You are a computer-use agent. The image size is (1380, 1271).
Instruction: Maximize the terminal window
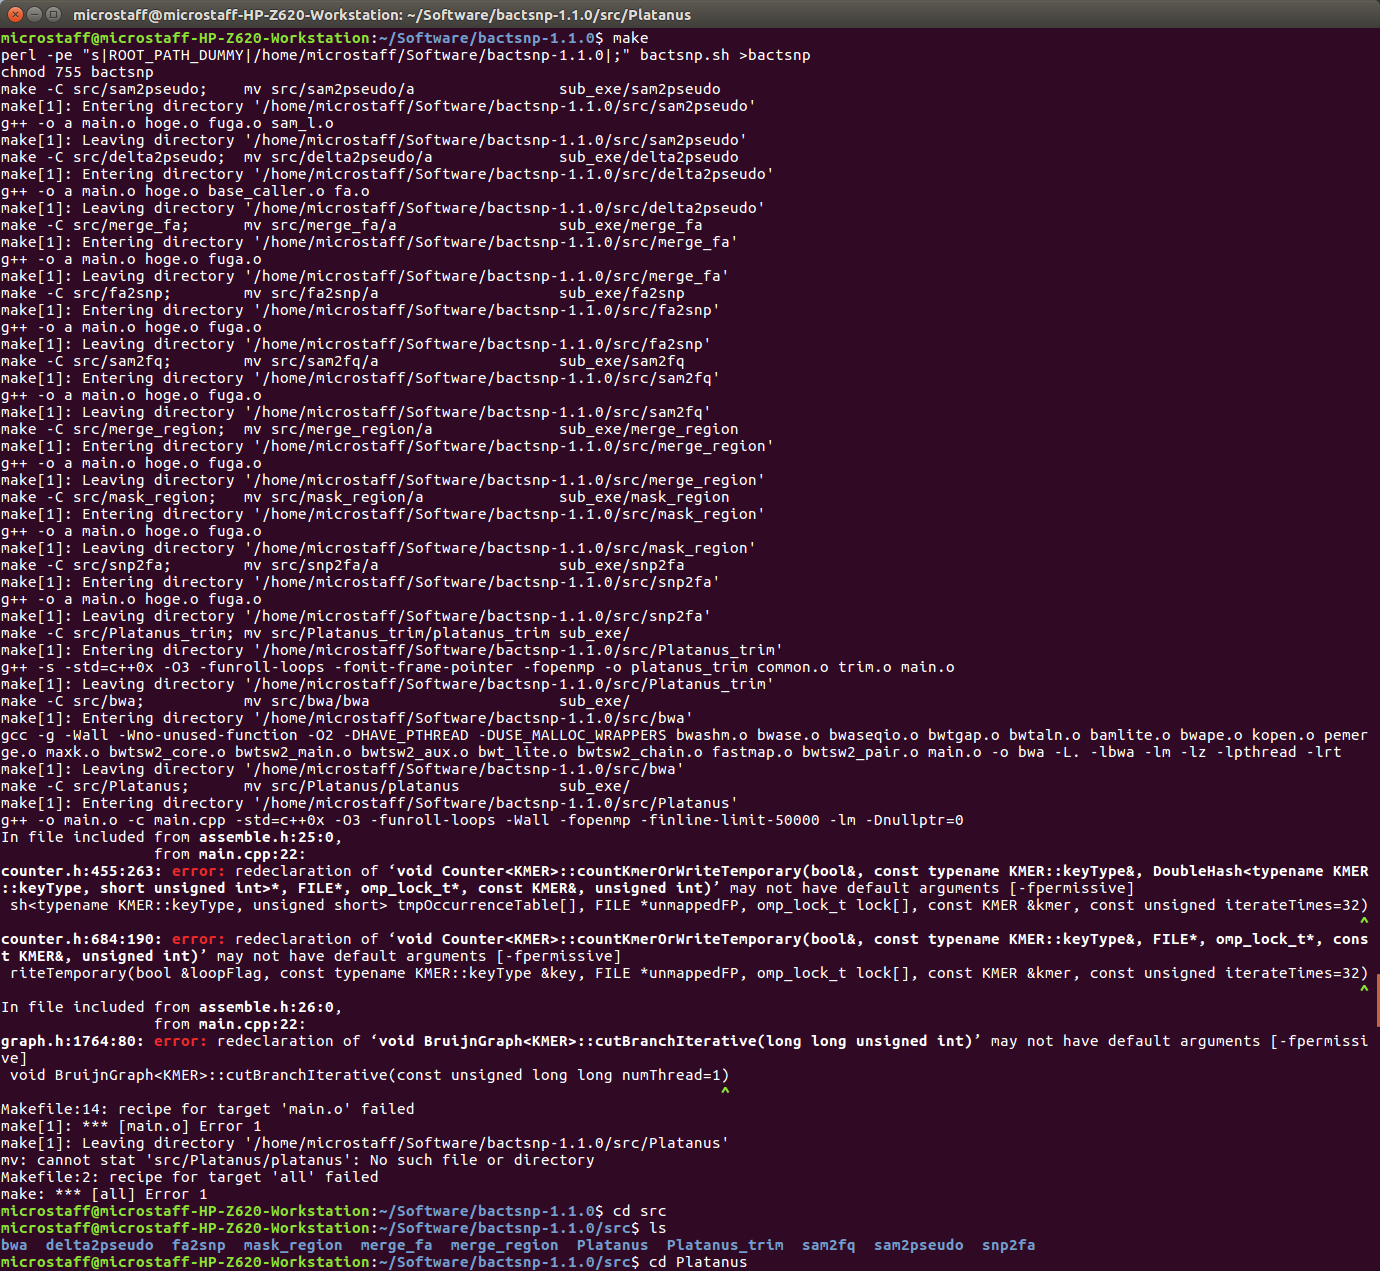click(53, 14)
